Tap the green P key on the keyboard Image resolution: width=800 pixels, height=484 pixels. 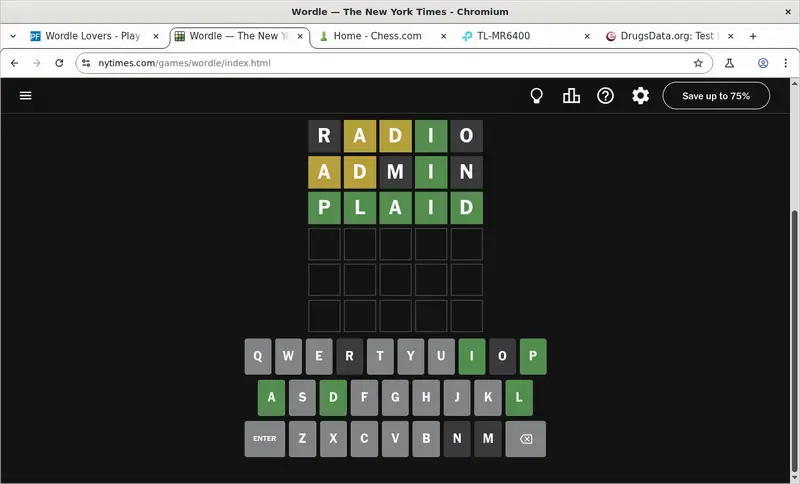pos(533,356)
